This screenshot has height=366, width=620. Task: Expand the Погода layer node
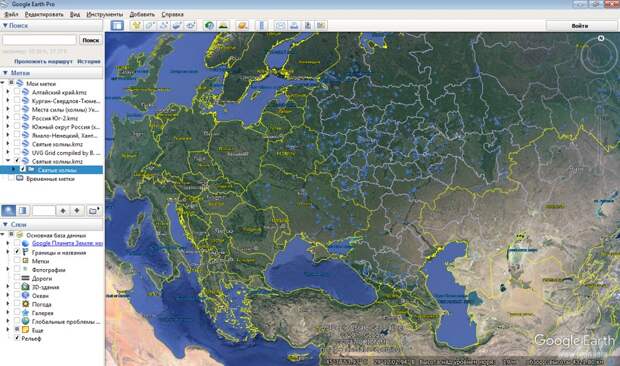8,304
